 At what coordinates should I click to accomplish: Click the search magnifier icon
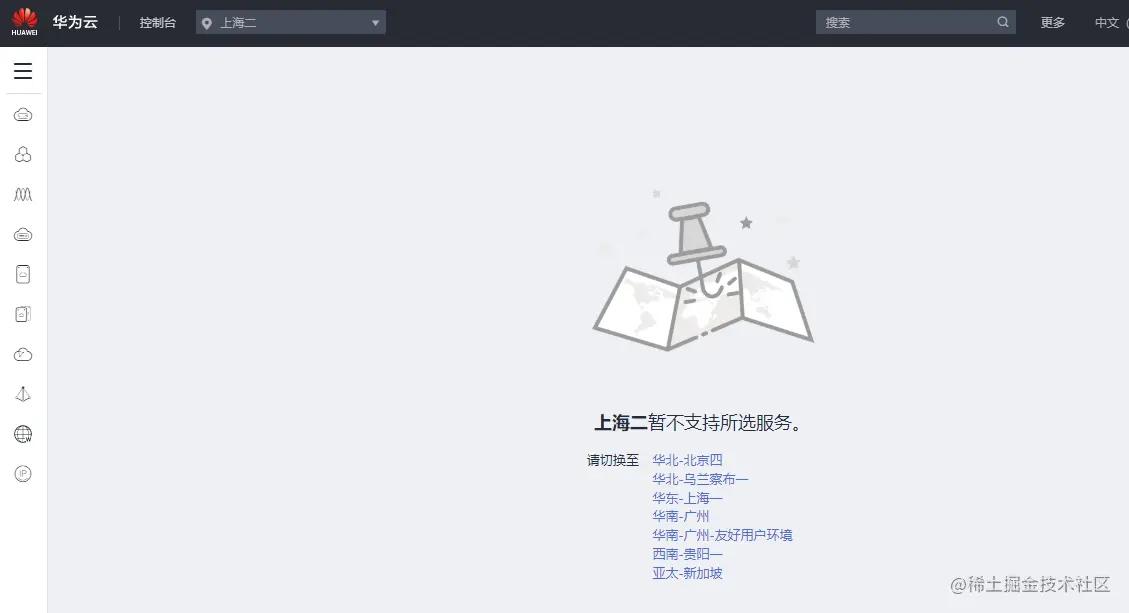pyautogui.click(x=1002, y=22)
